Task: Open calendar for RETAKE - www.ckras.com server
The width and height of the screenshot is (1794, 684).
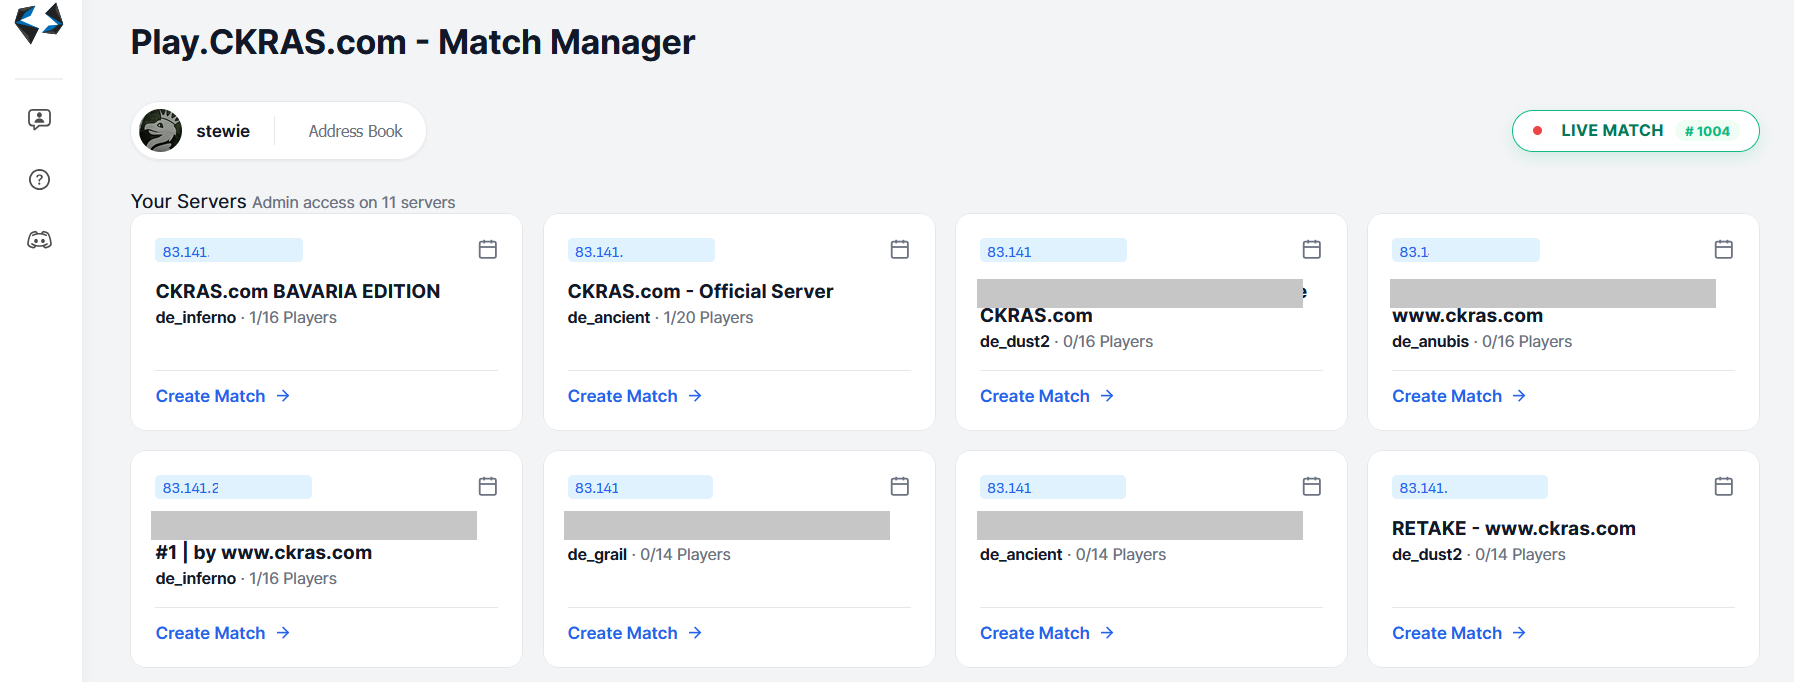Action: pos(1724,487)
